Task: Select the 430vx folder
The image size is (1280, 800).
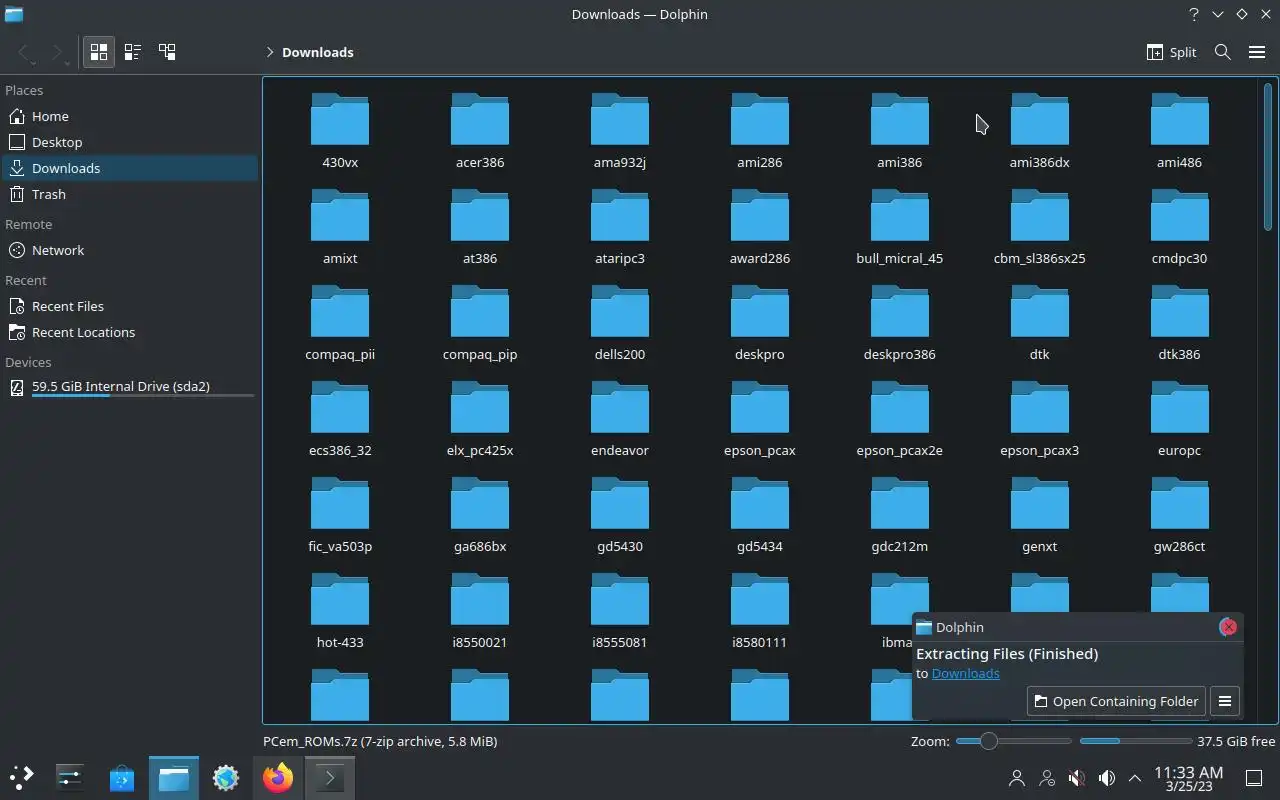Action: (340, 131)
